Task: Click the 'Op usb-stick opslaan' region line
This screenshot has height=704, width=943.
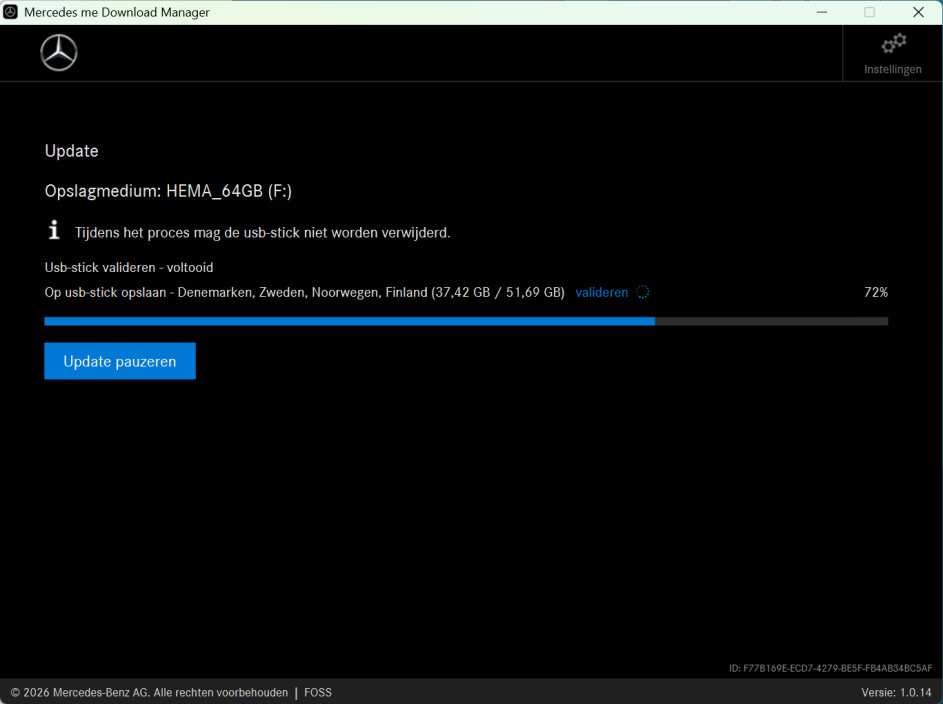Action: tap(304, 293)
